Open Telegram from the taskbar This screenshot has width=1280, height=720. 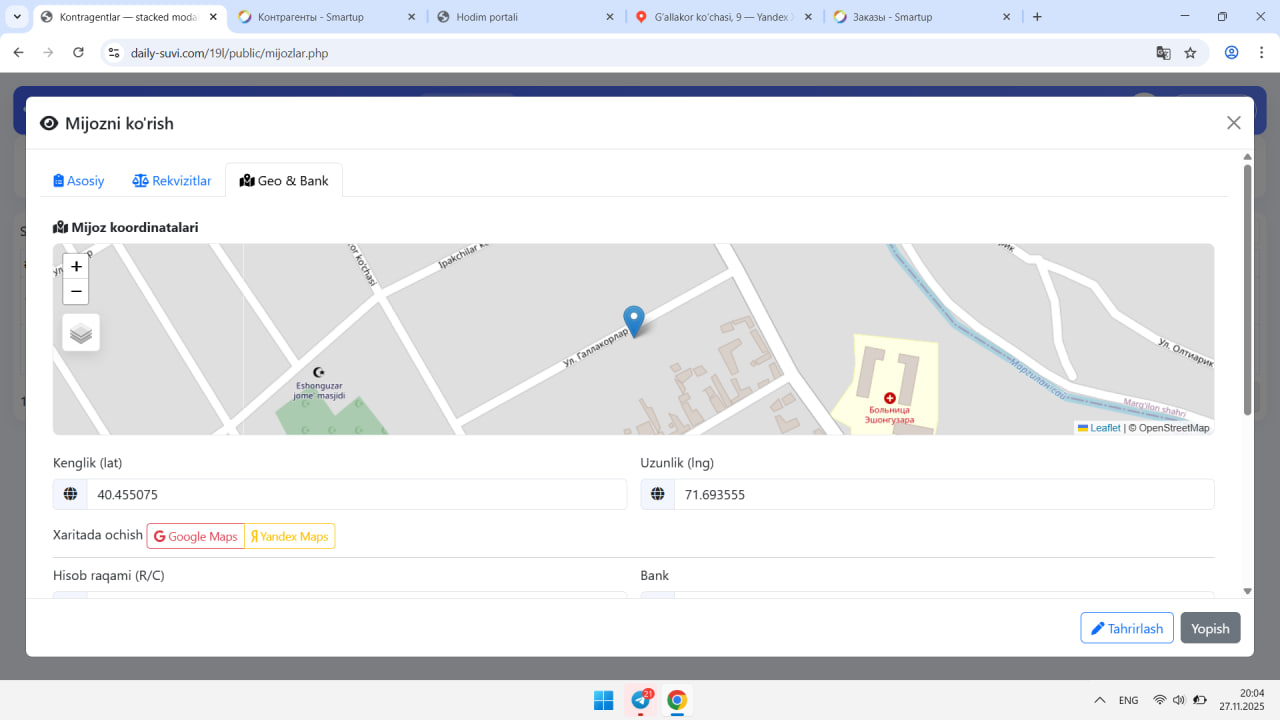tap(640, 700)
